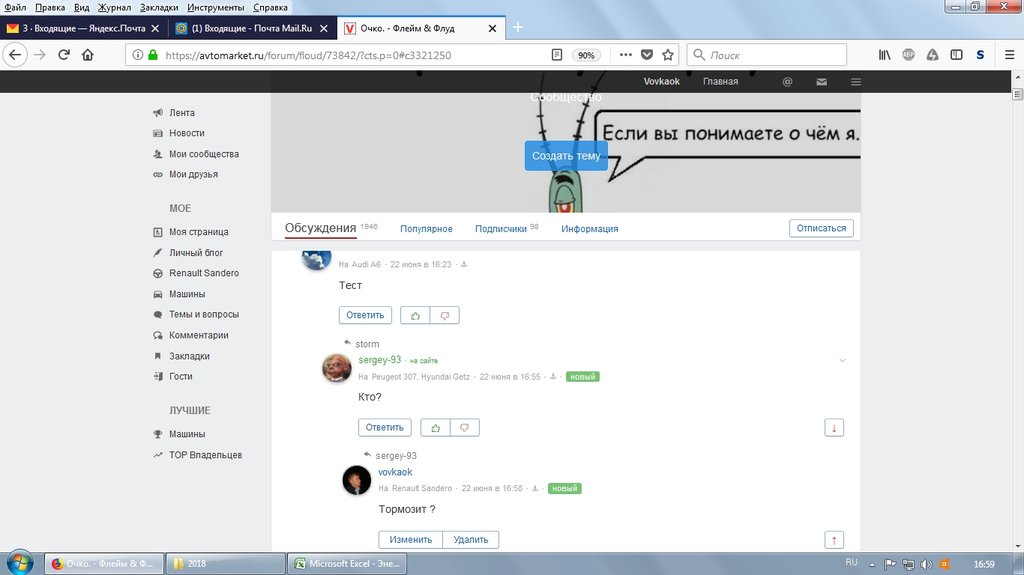Image resolution: width=1024 pixels, height=575 pixels.
Task: Open the @ mentions icon in site header
Action: pos(788,82)
